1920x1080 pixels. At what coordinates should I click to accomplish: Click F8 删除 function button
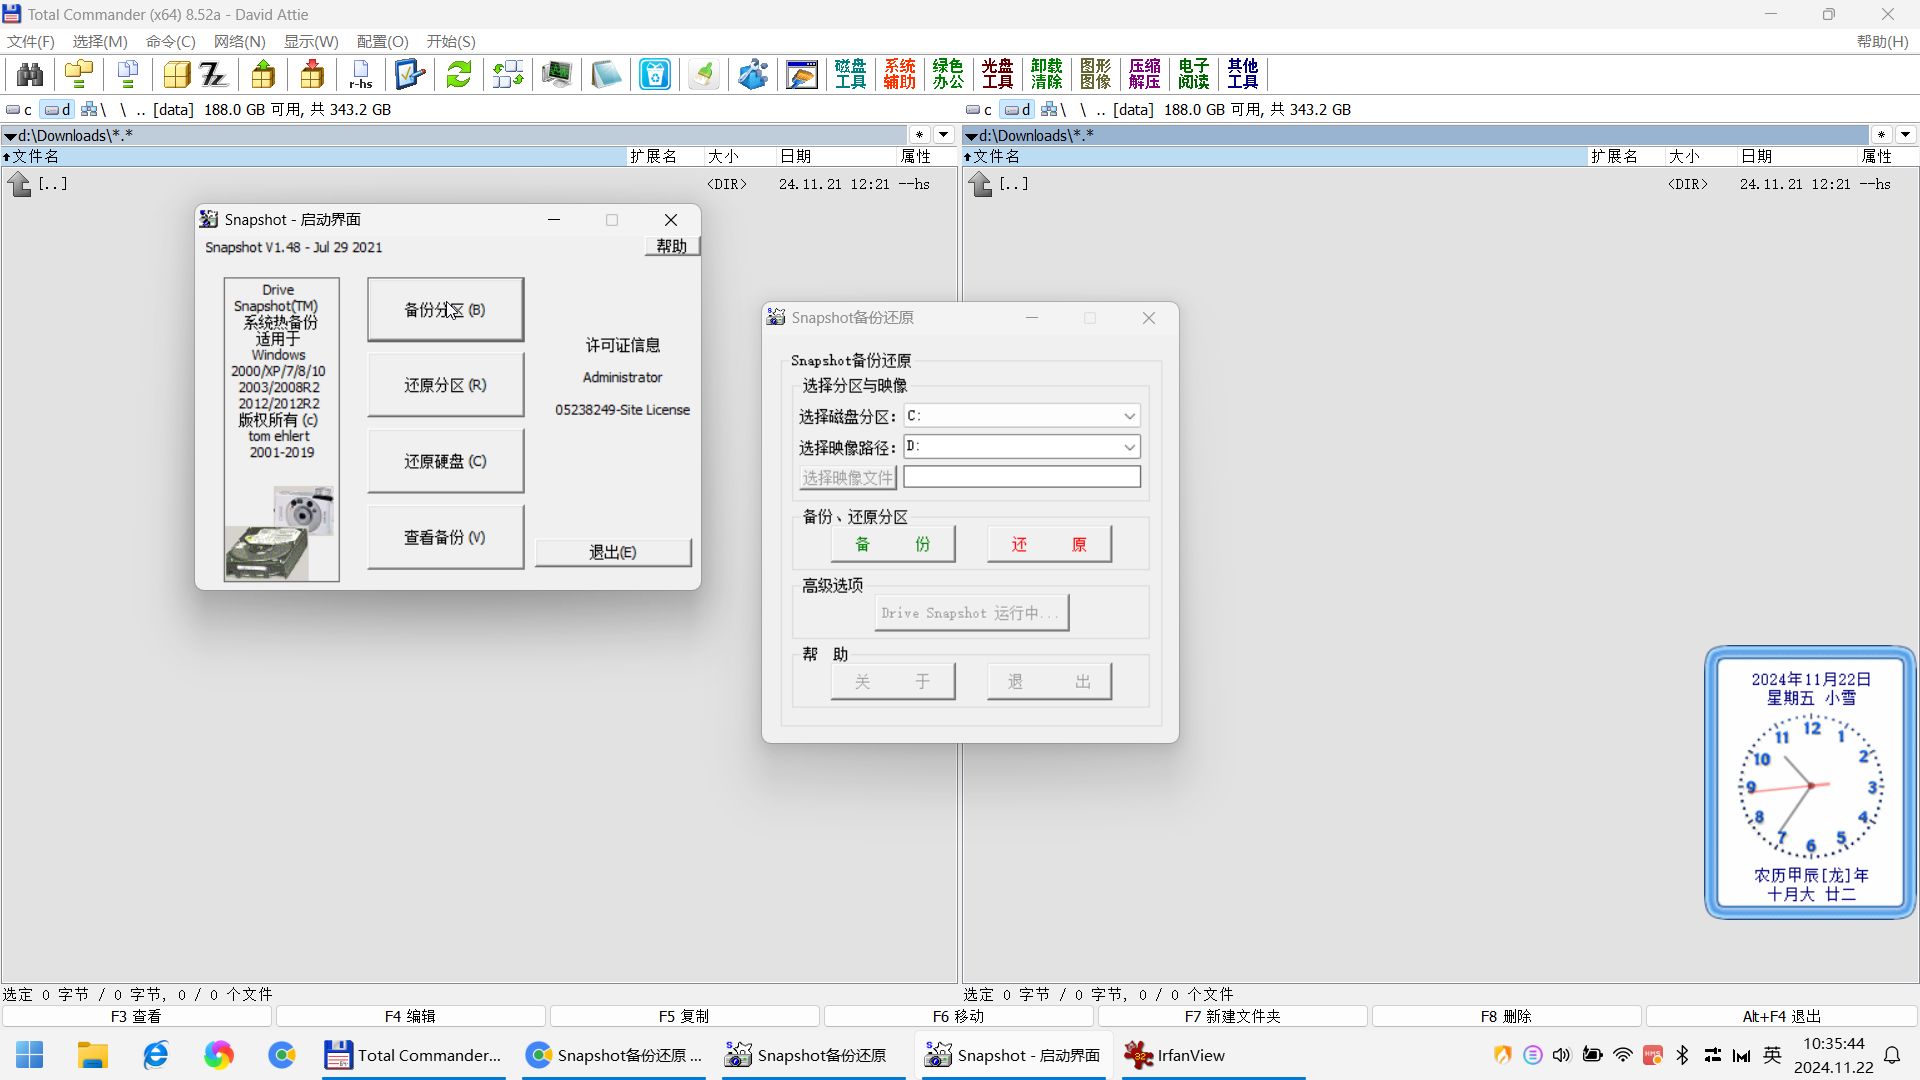(x=1506, y=1016)
